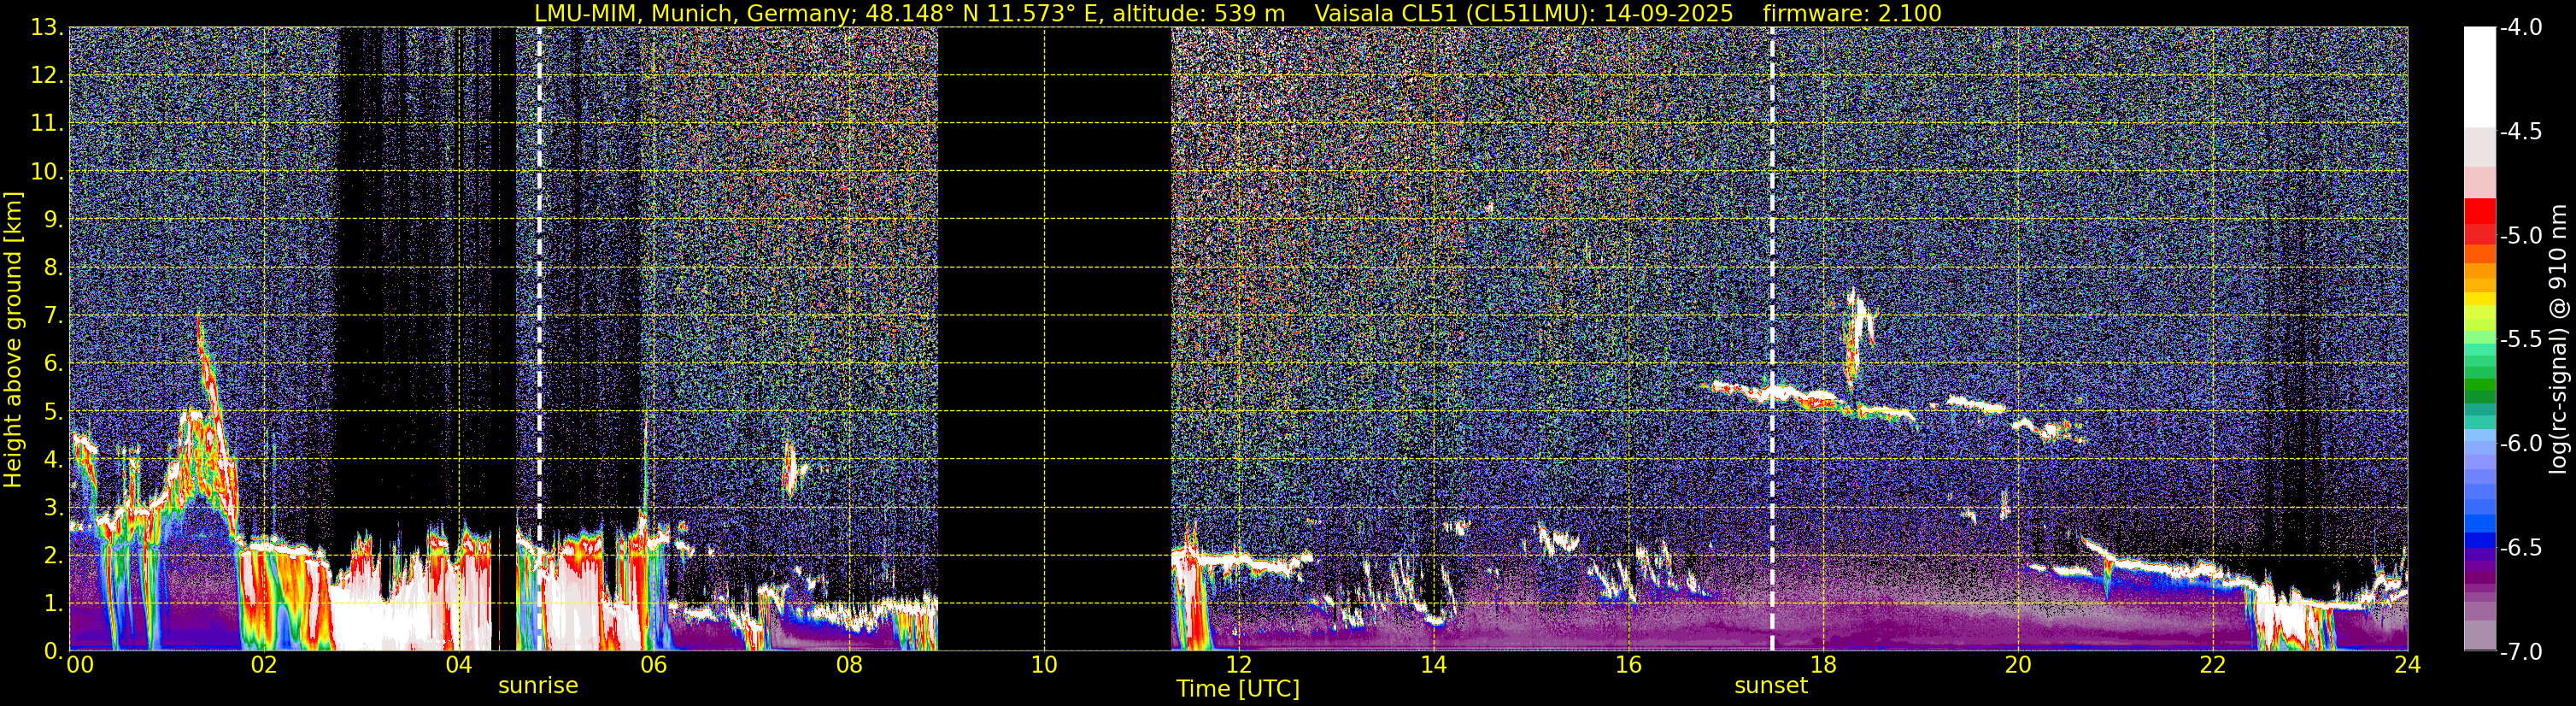Click the 'sunrise' label below the time axis

[x=538, y=686]
